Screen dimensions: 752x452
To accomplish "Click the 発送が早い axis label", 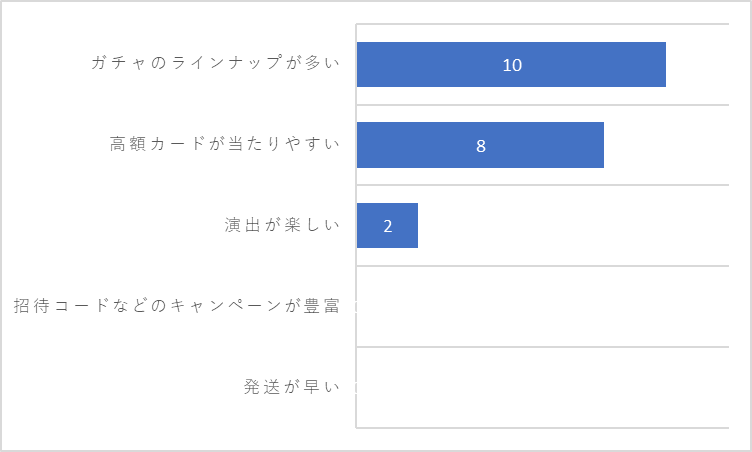I will [x=292, y=386].
